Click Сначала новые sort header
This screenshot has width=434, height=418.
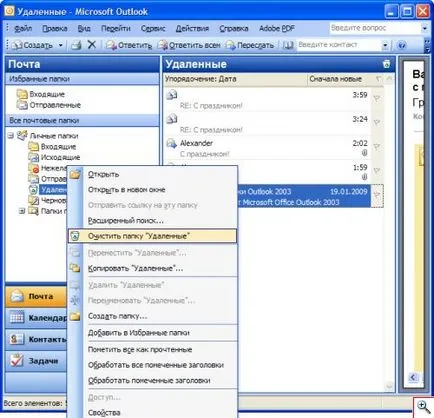pos(339,79)
